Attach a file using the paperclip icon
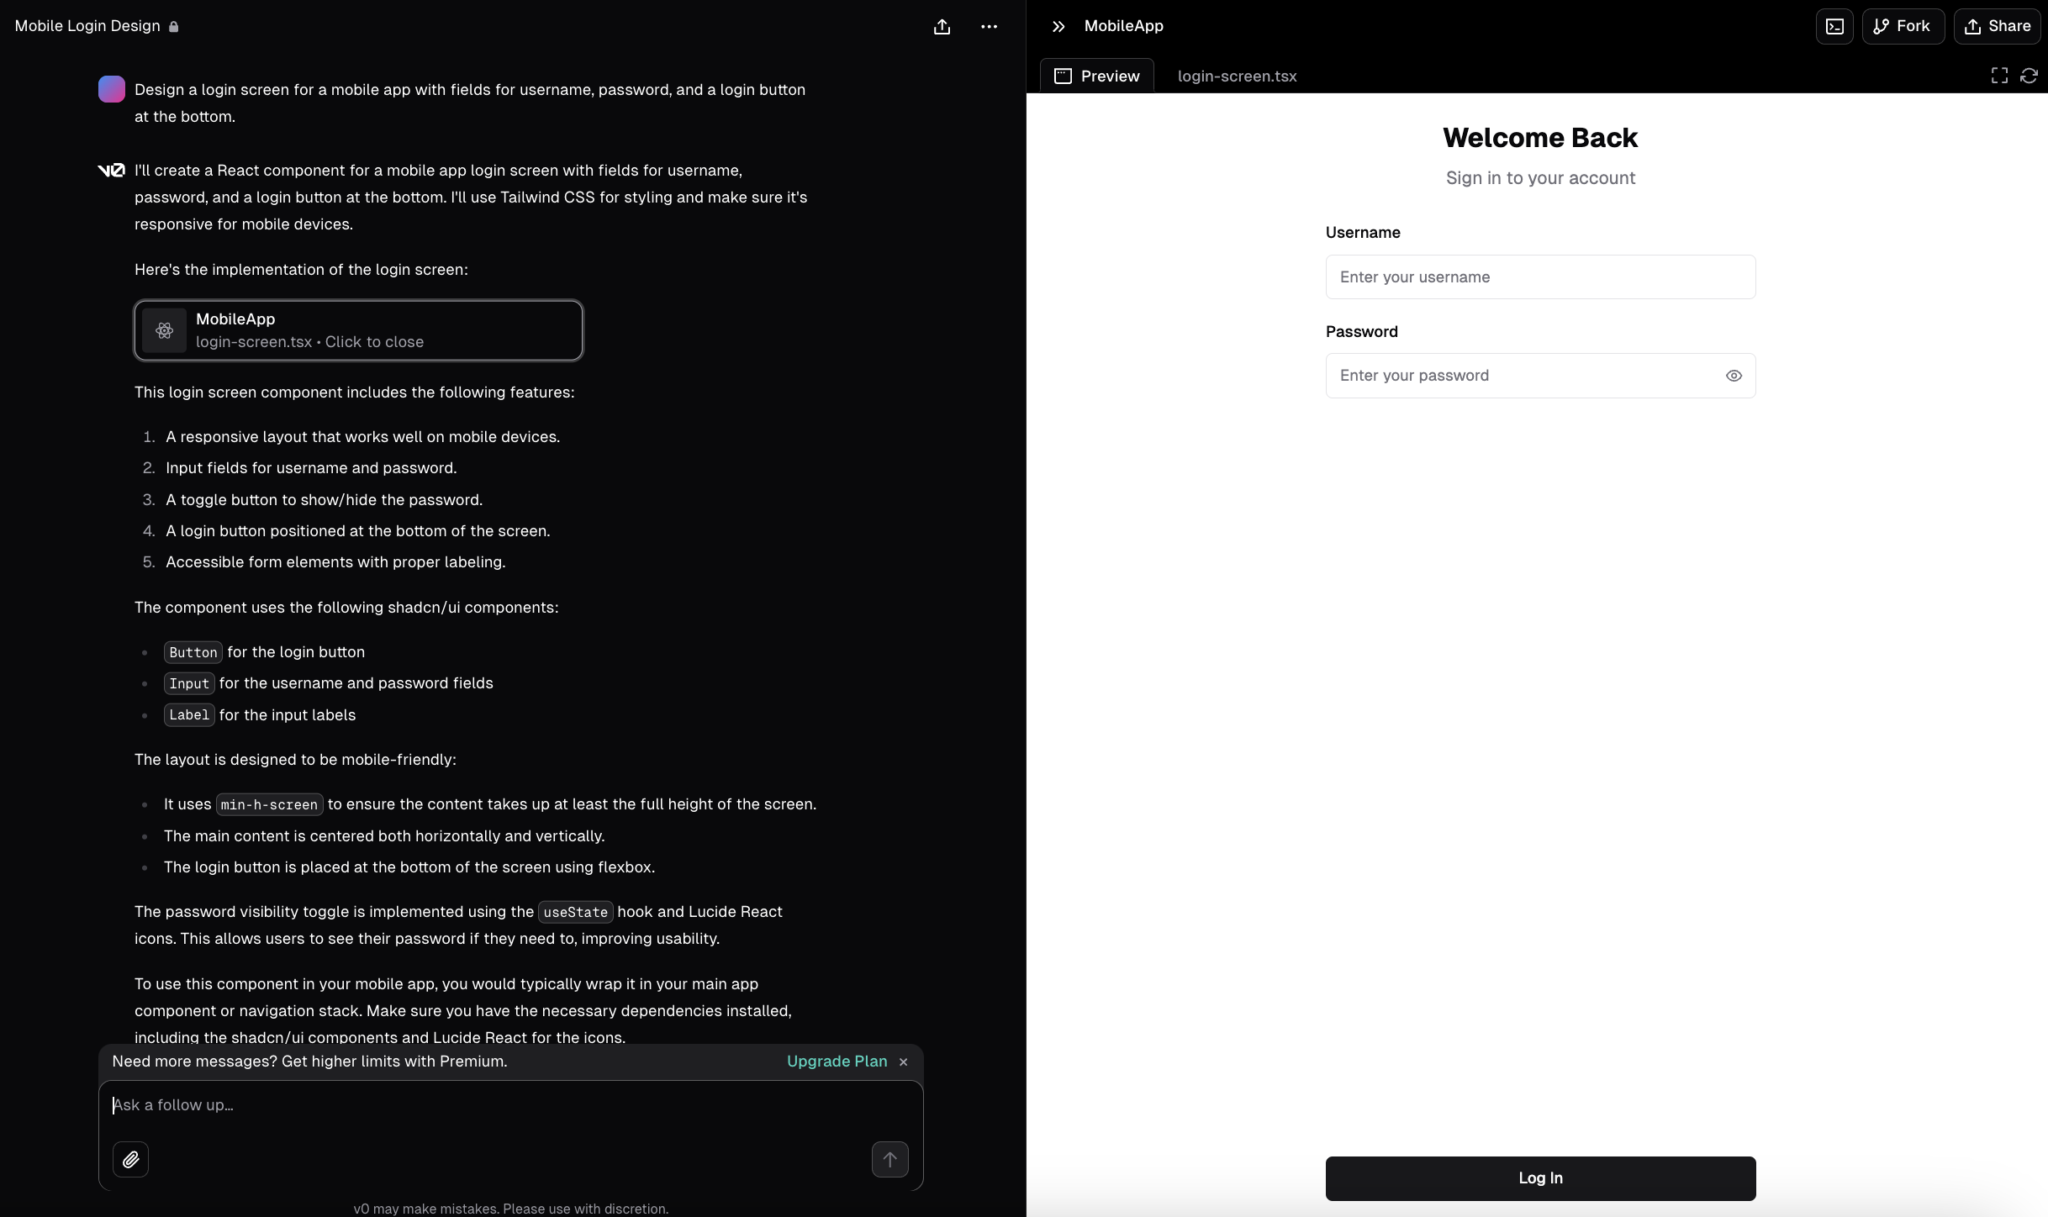Screen dimensions: 2048x1217 coord(130,1159)
